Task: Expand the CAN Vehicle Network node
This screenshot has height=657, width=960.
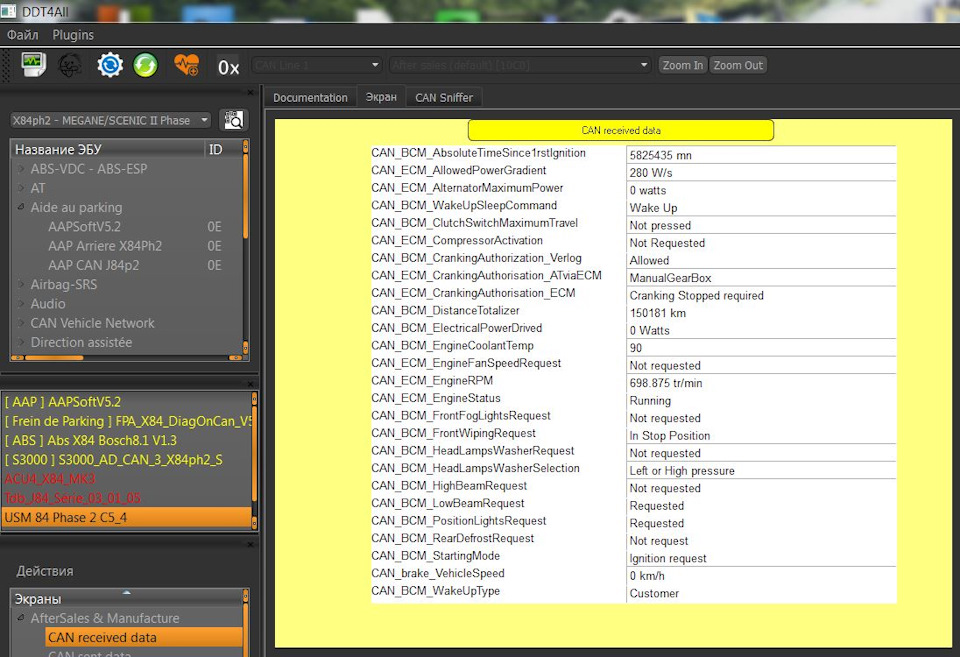Action: (x=21, y=323)
